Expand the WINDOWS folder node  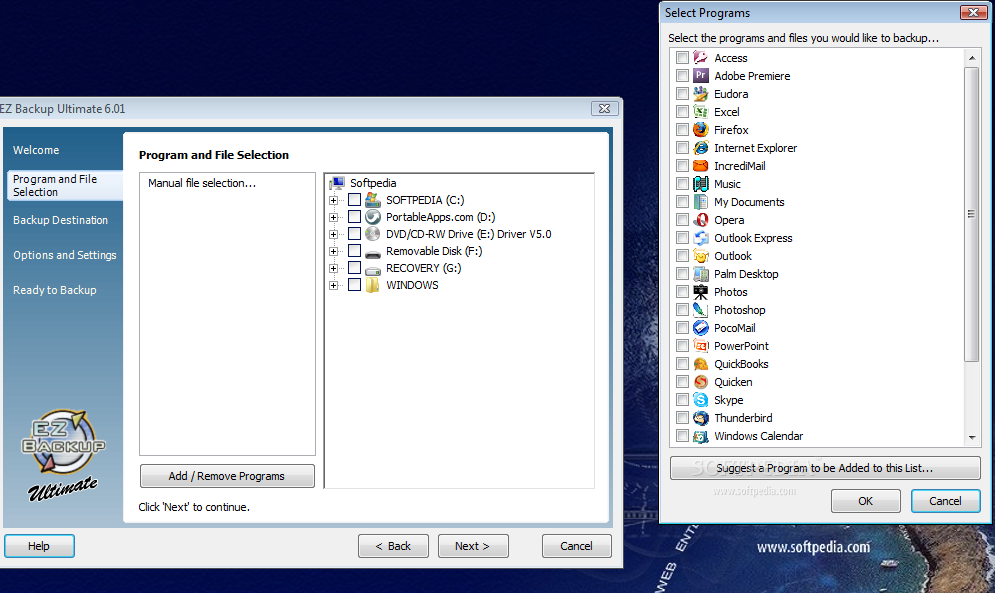click(x=333, y=286)
